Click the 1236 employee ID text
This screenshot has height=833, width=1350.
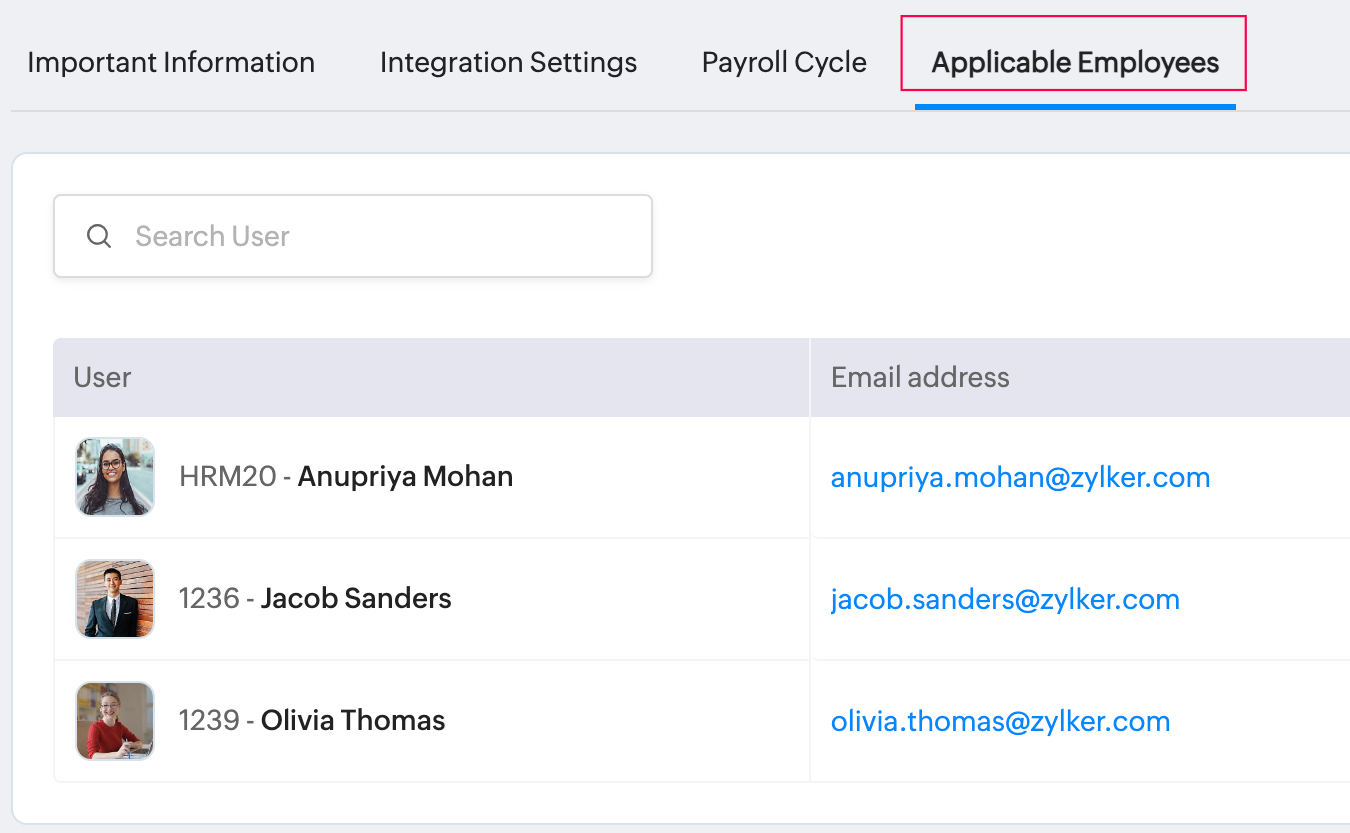point(209,599)
